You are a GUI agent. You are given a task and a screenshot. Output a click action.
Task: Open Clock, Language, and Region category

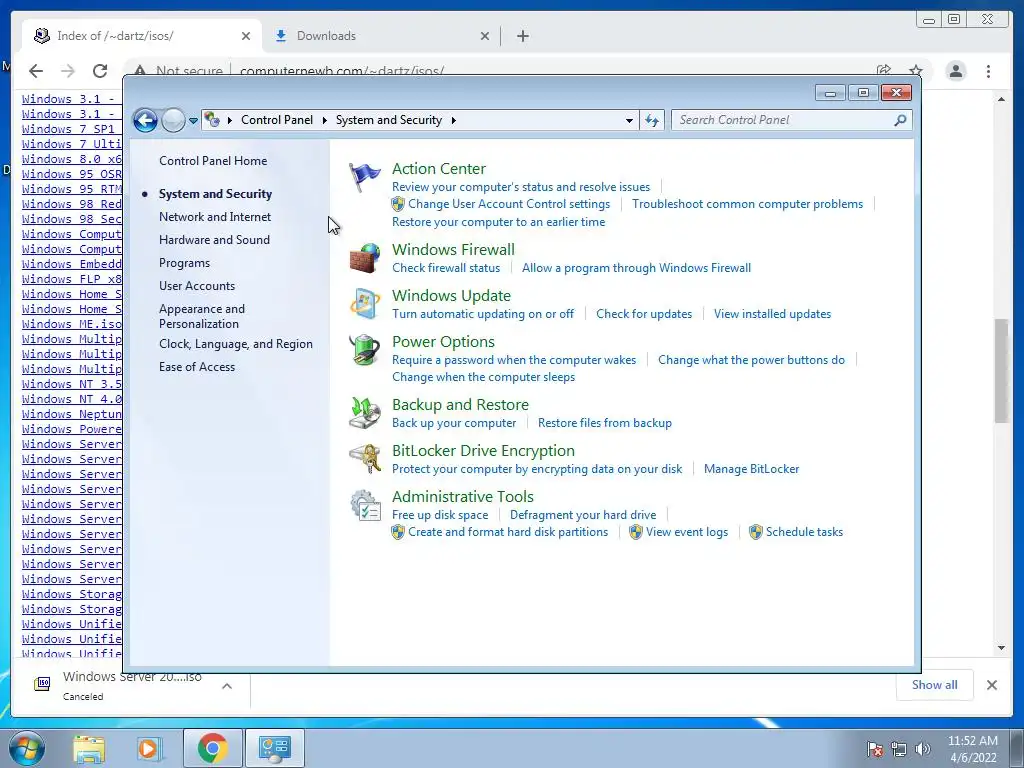236,344
